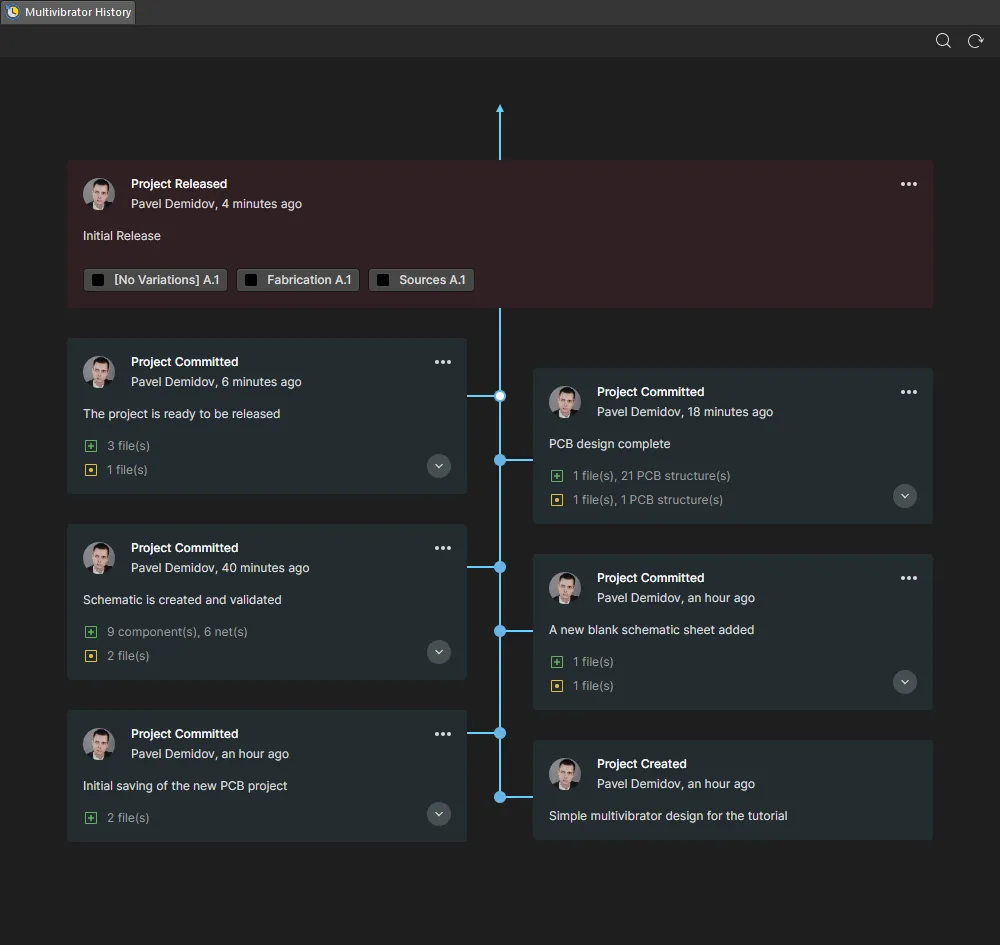Image resolution: width=1000 pixels, height=945 pixels.
Task: Click 'The project is ready to be released' text
Action: [x=182, y=414]
